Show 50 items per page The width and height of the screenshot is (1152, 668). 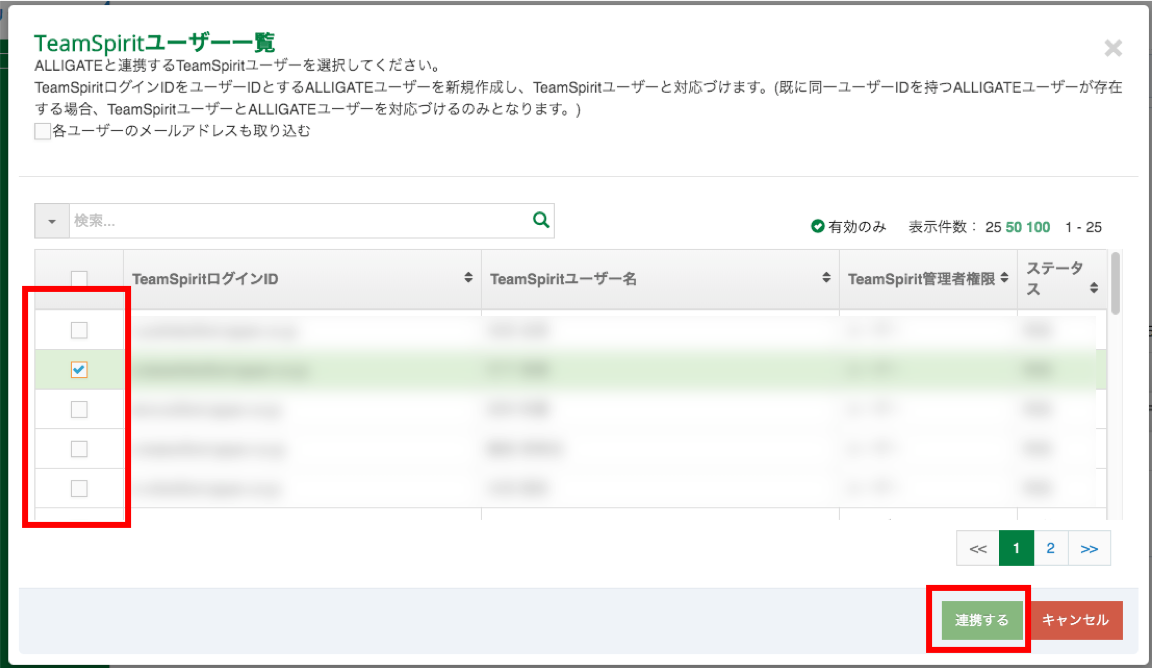click(1014, 227)
